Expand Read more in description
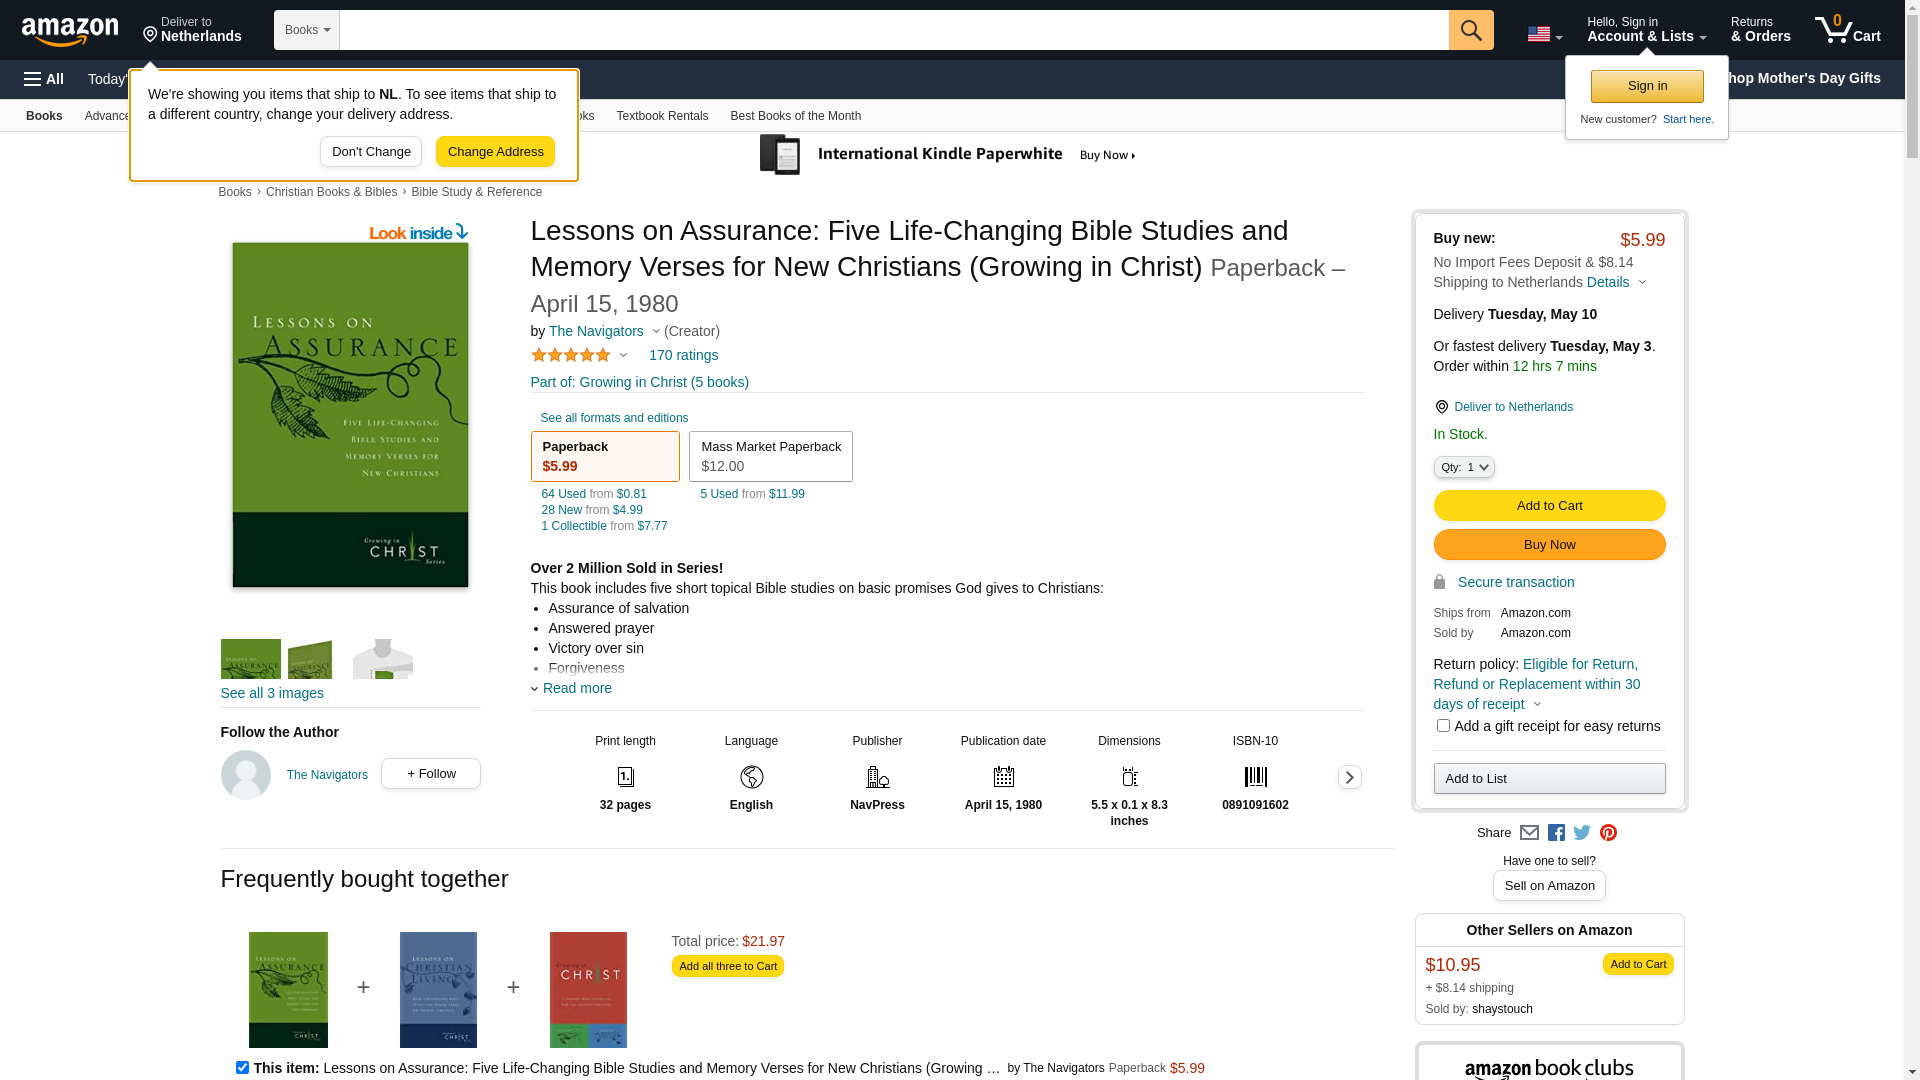Image resolution: width=1920 pixels, height=1080 pixels. tap(576, 688)
